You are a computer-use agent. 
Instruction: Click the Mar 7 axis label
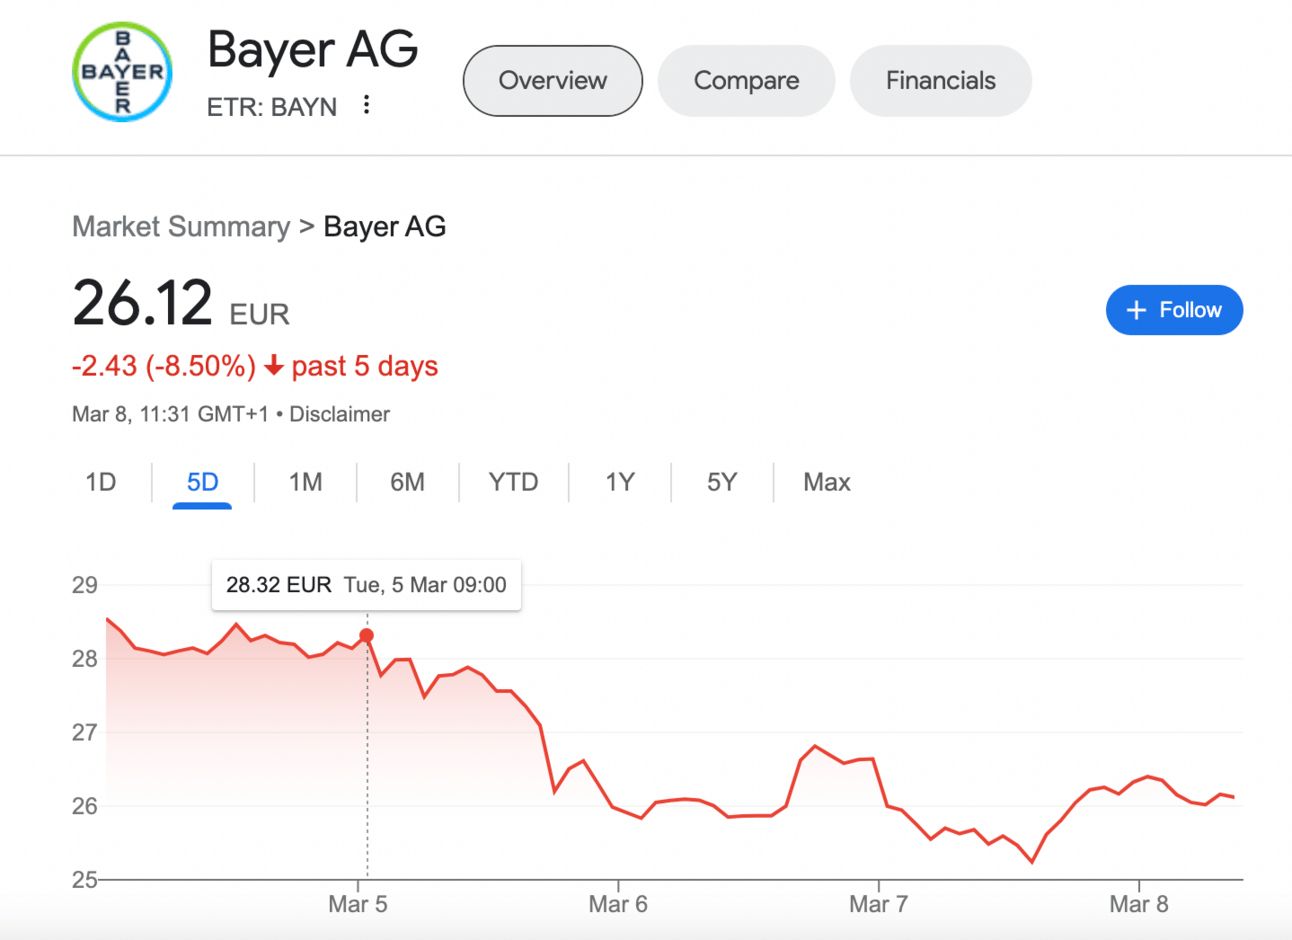[x=878, y=905]
